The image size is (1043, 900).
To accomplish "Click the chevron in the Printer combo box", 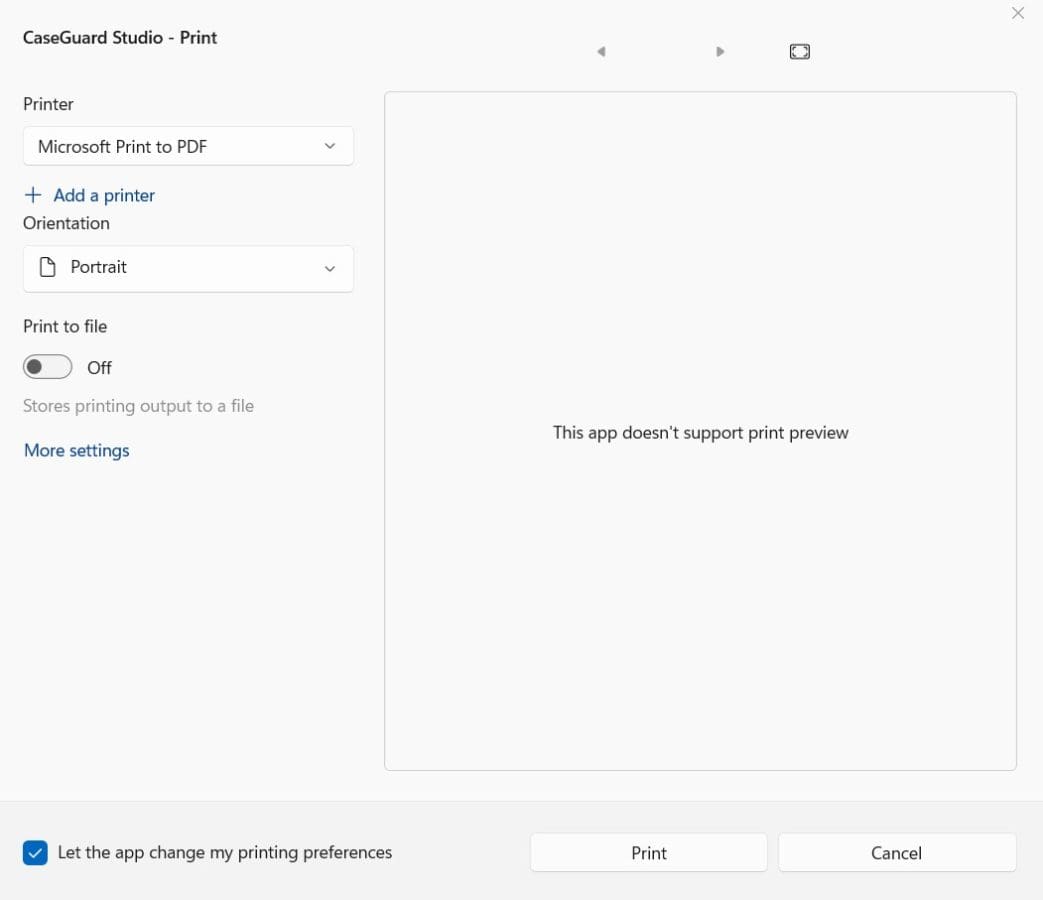I will tap(330, 147).
